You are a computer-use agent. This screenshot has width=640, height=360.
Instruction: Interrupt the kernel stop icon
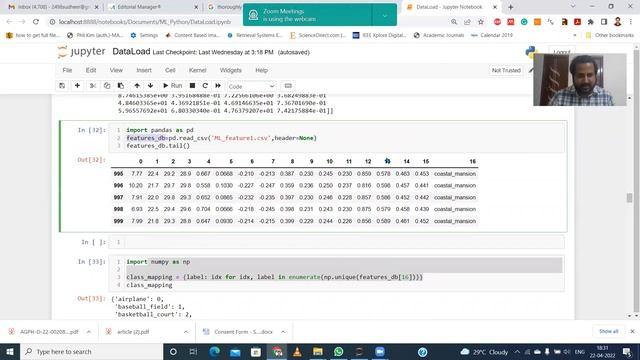point(192,86)
